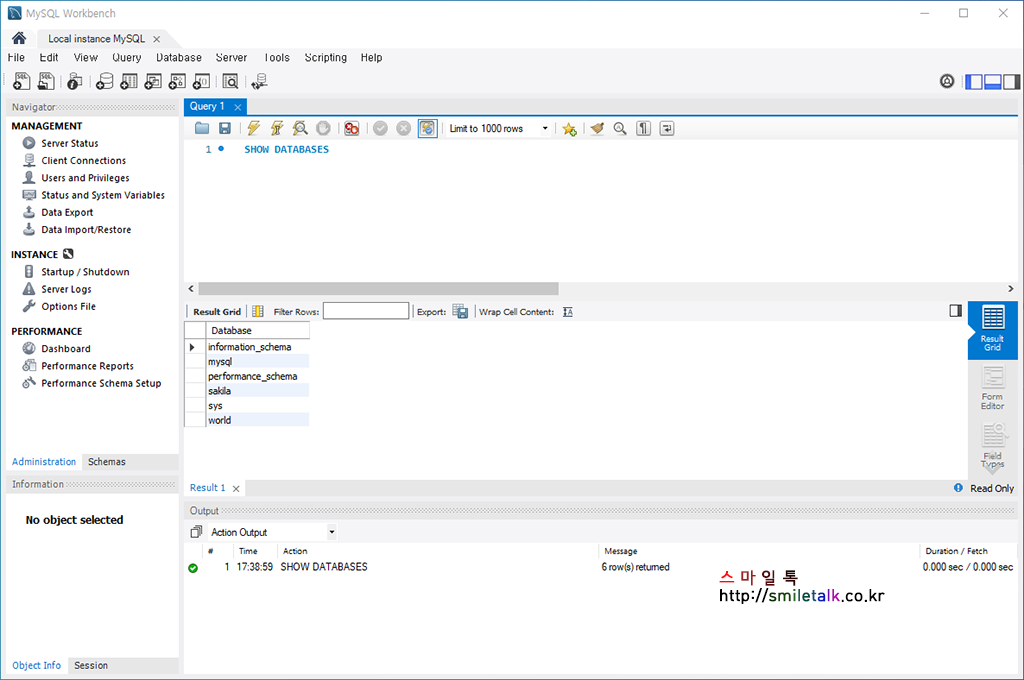Open Server Status in navigator
1024x680 pixels.
click(x=70, y=143)
